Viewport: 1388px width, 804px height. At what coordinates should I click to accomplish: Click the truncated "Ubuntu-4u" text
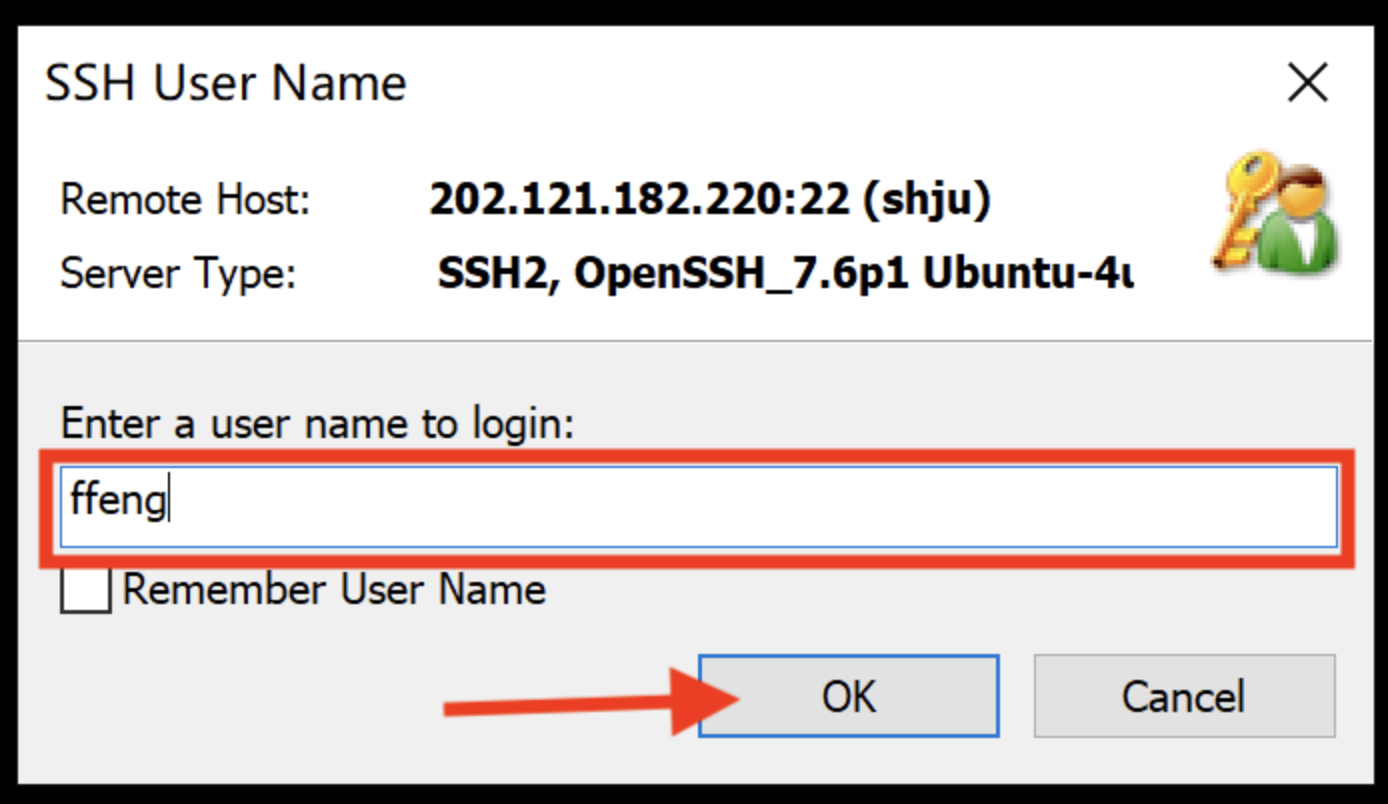point(1028,274)
